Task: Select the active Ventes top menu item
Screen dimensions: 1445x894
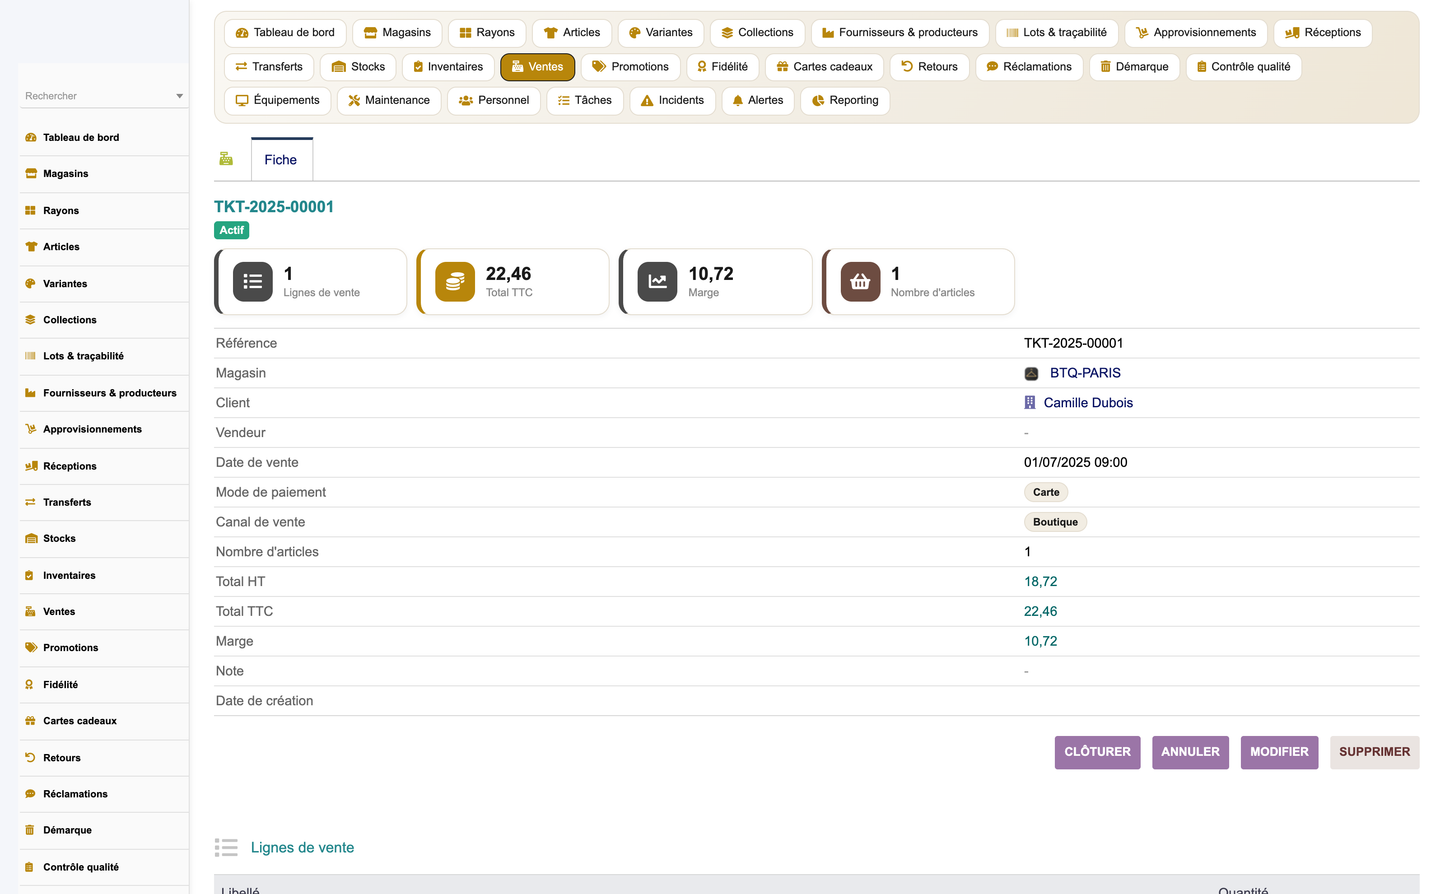Action: point(537,67)
